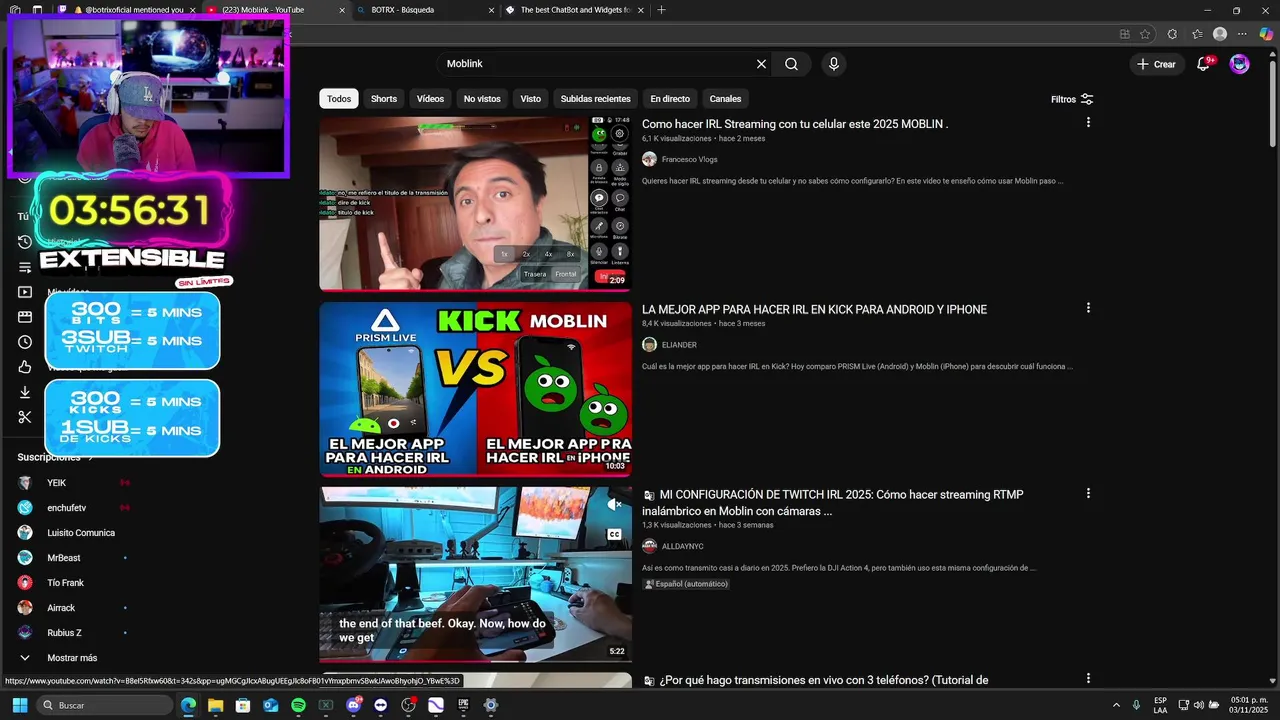
Task: Select the En directo filter chip
Action: [670, 99]
